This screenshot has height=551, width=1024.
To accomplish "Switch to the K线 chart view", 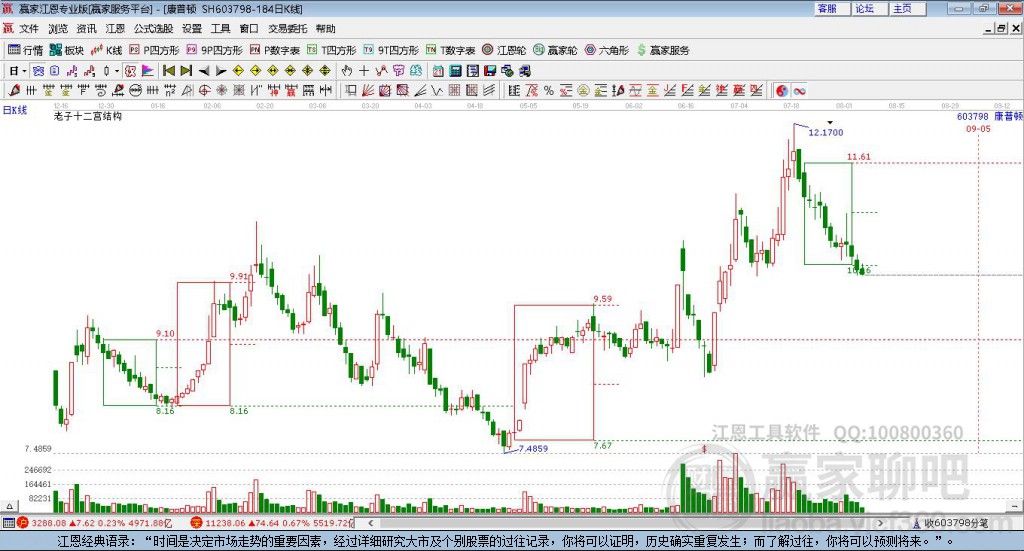I will [106, 50].
